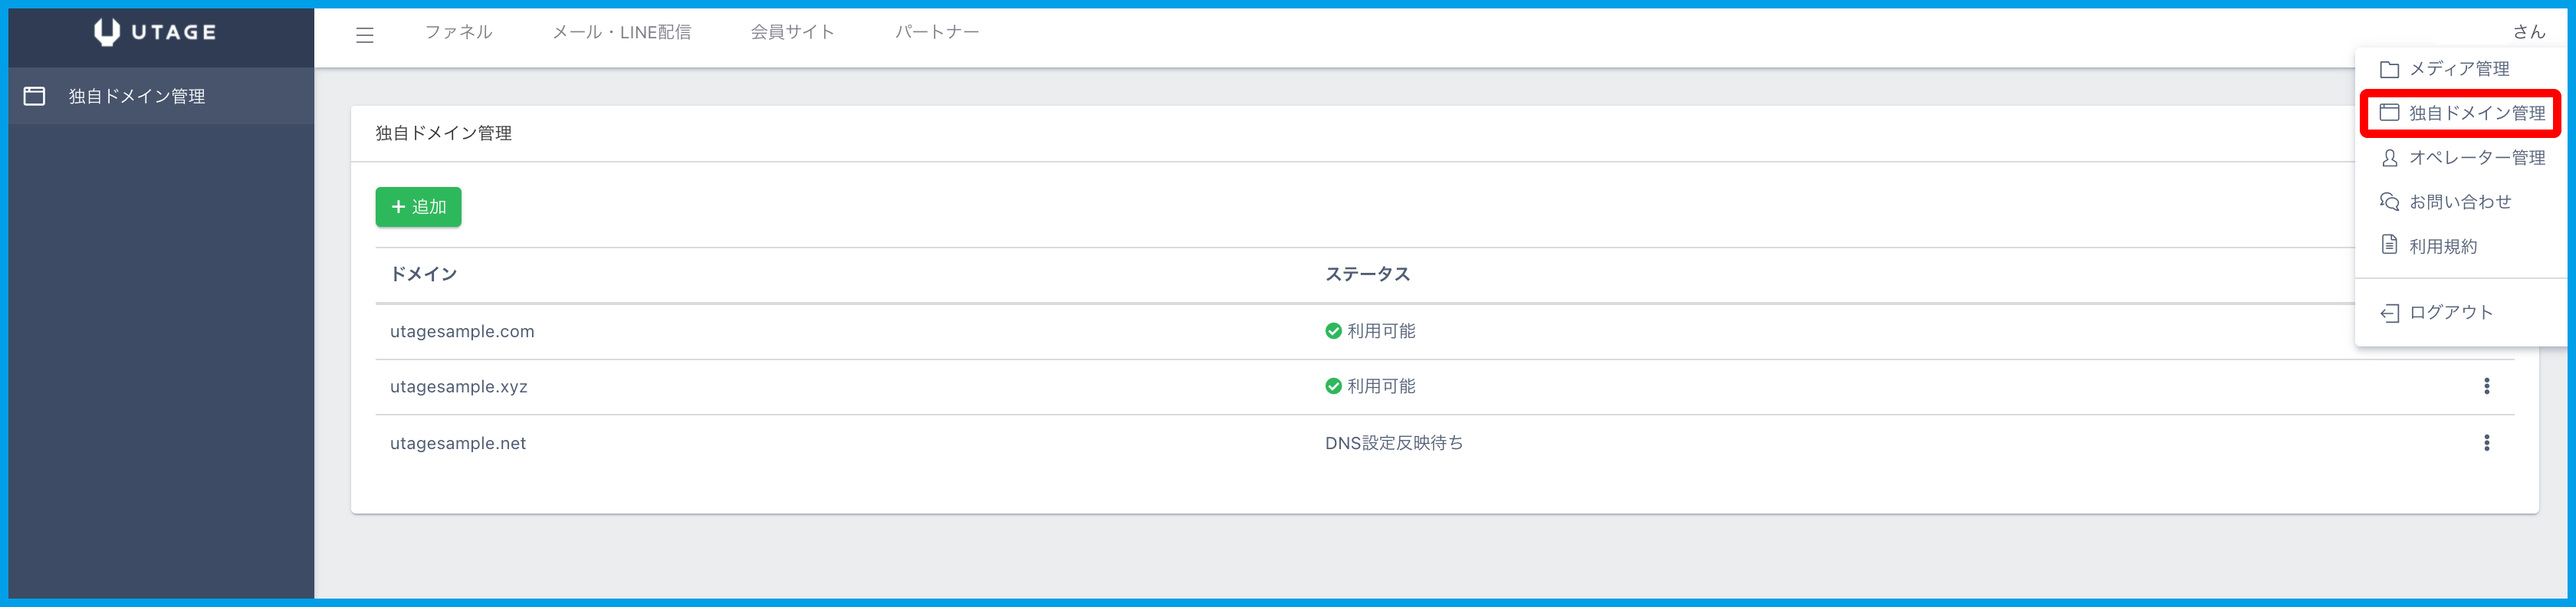Click the chat bubble icon for お問い合わせ

coord(2389,202)
